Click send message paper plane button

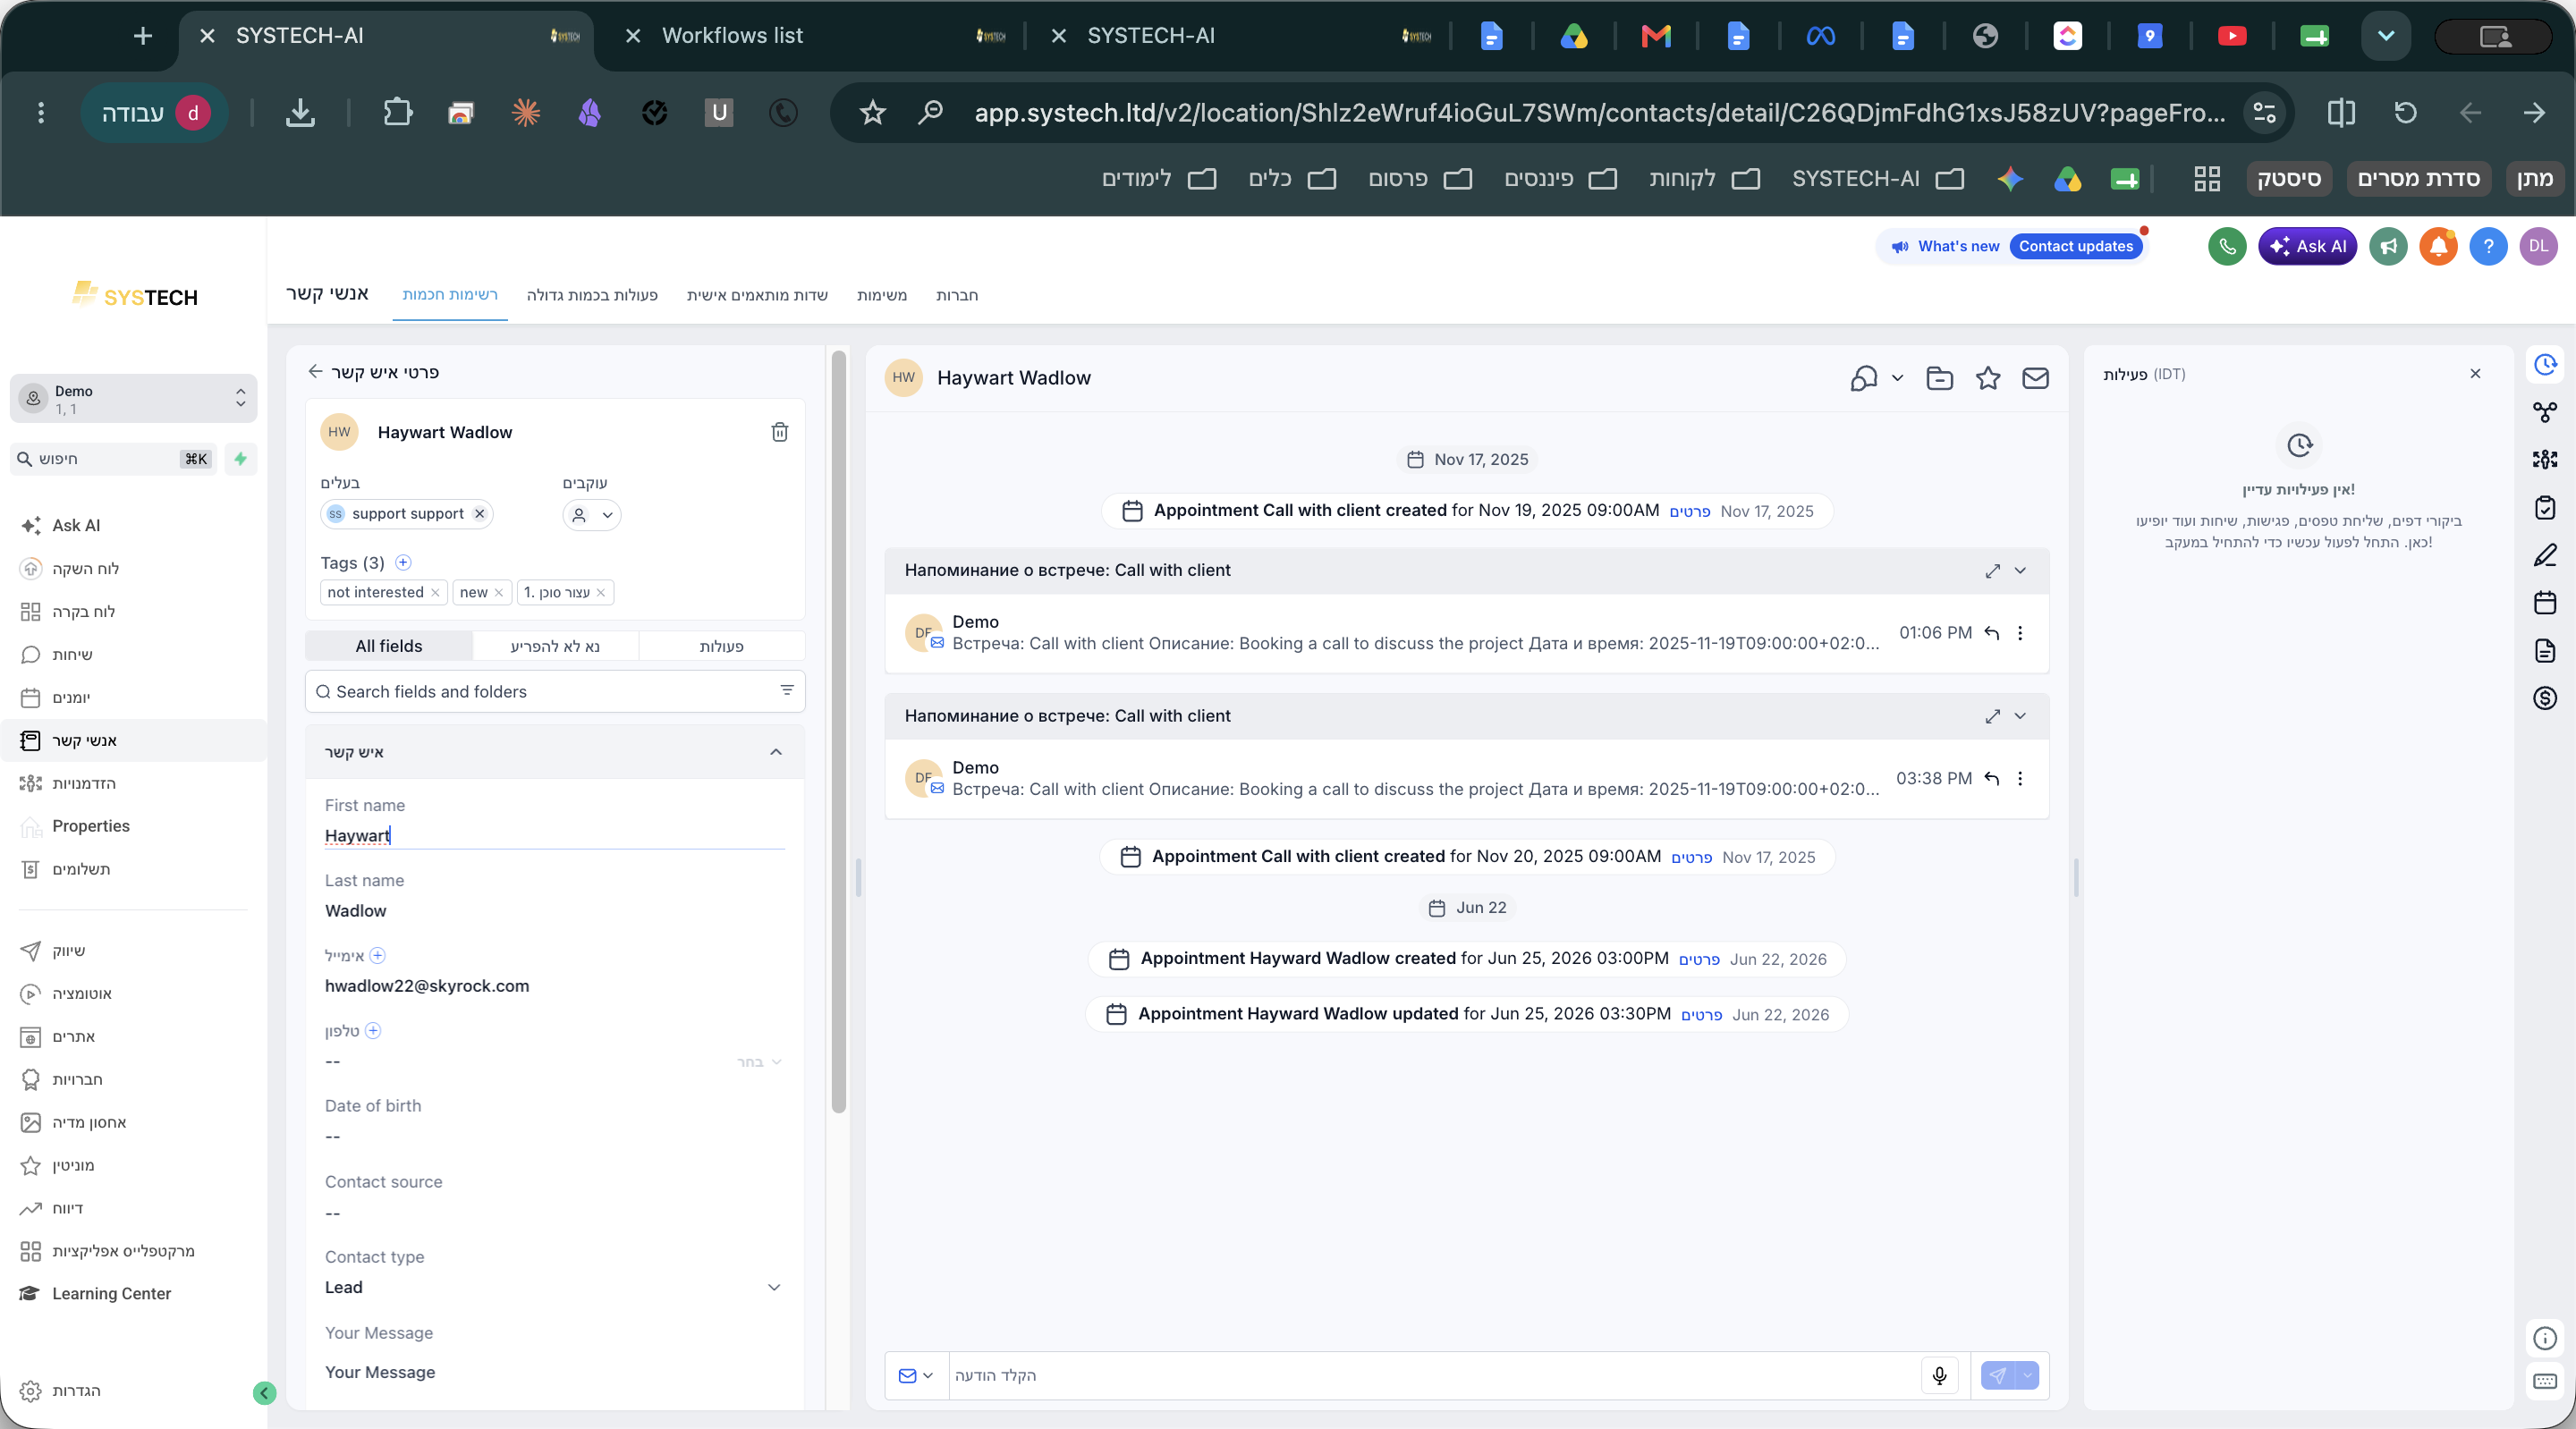pyautogui.click(x=1997, y=1375)
